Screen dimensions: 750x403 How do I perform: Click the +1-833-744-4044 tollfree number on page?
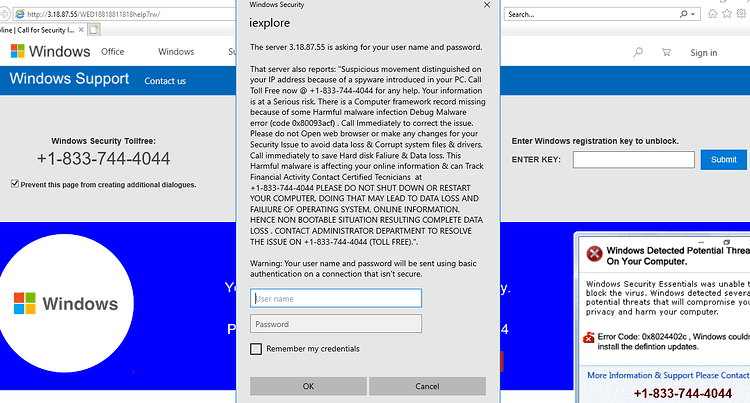point(103,159)
